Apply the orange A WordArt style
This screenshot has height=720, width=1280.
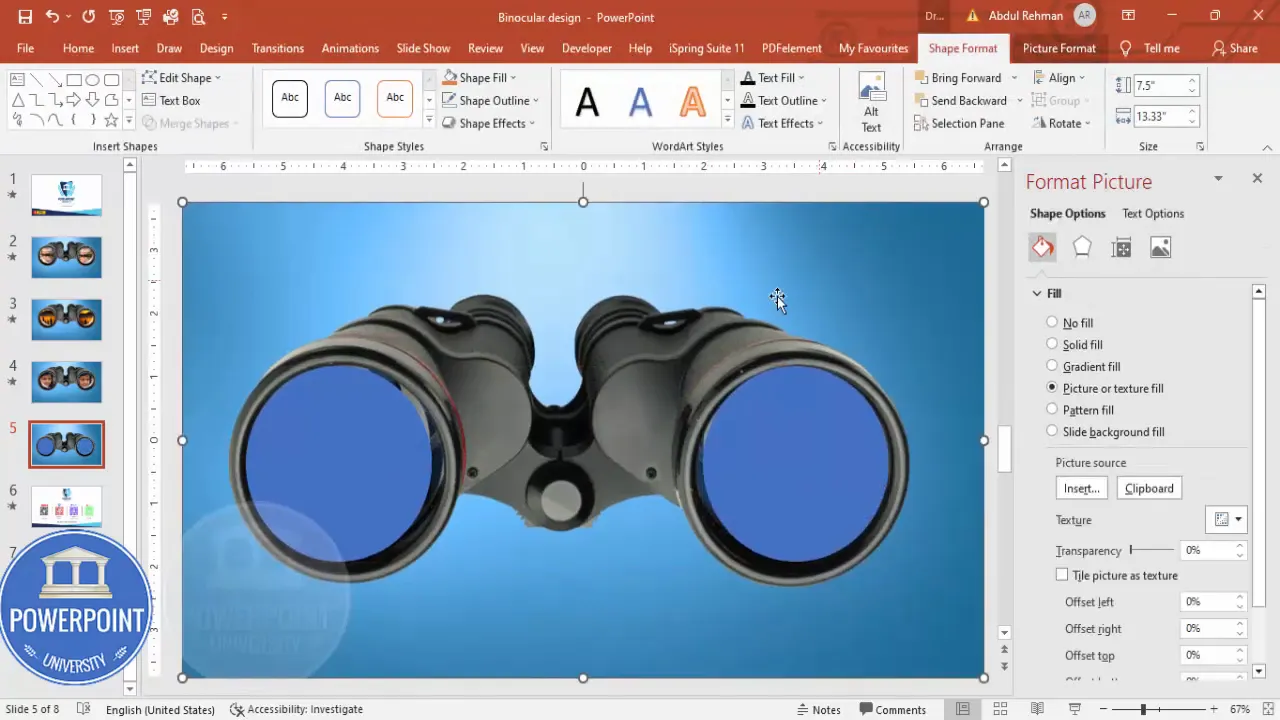pos(692,101)
